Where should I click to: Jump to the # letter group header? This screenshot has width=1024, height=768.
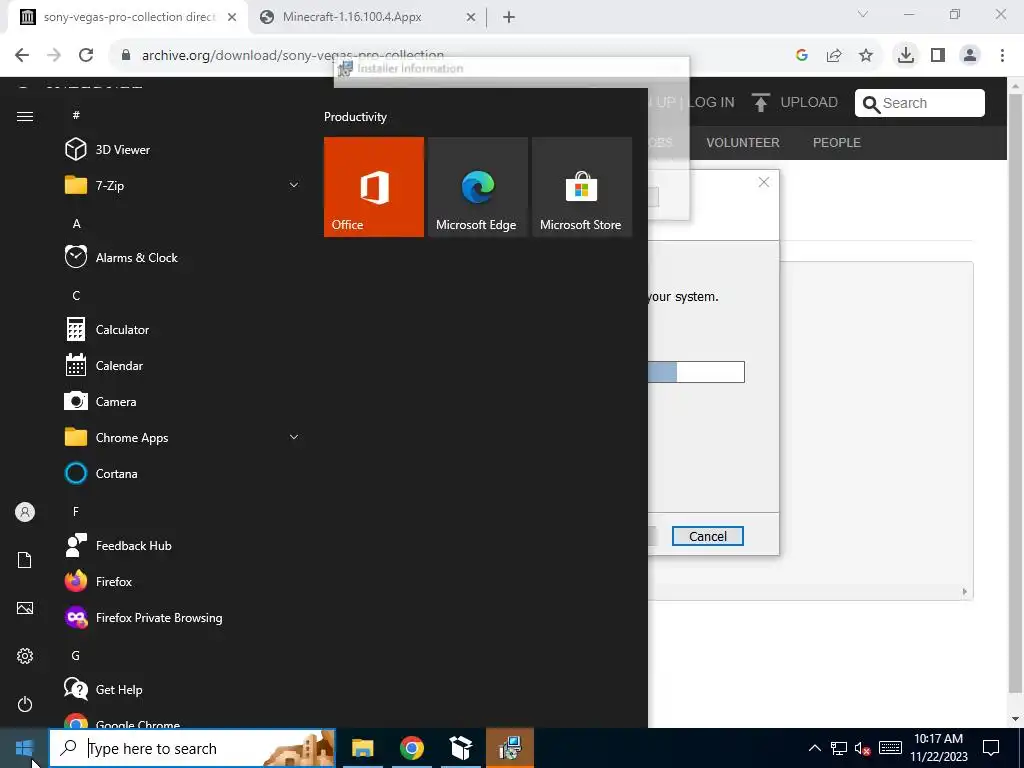click(76, 115)
